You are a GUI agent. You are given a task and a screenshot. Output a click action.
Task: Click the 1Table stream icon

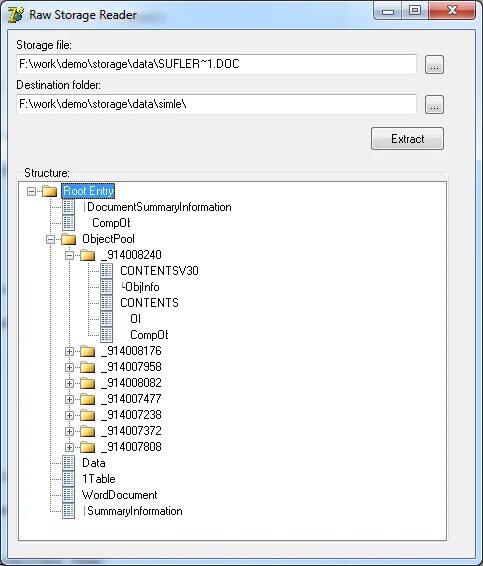click(69, 479)
